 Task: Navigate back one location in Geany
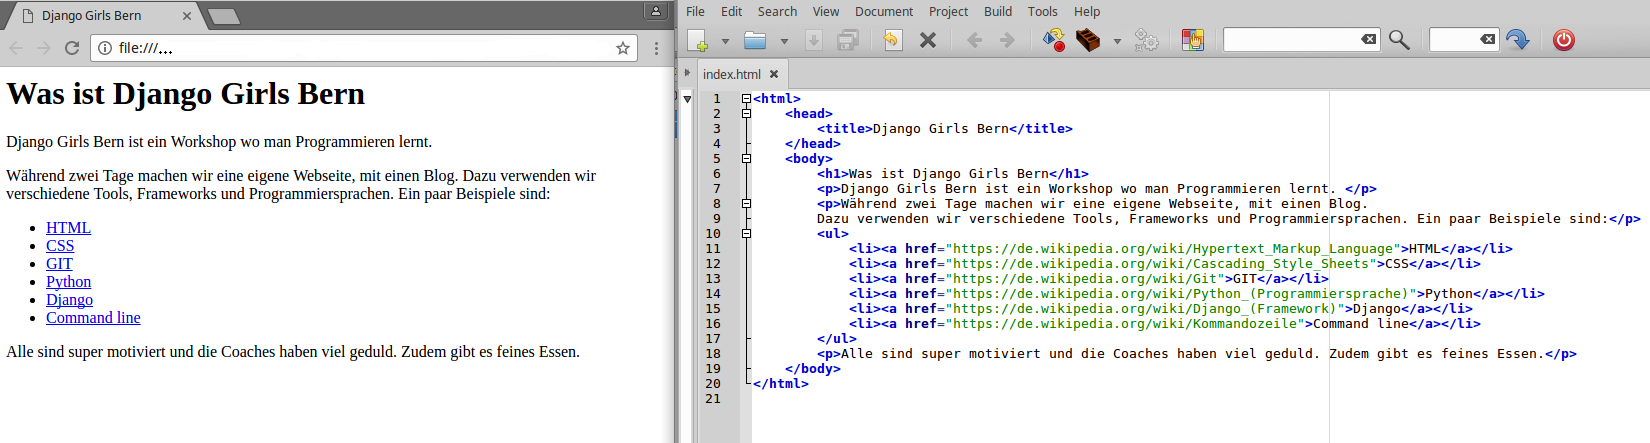974,40
